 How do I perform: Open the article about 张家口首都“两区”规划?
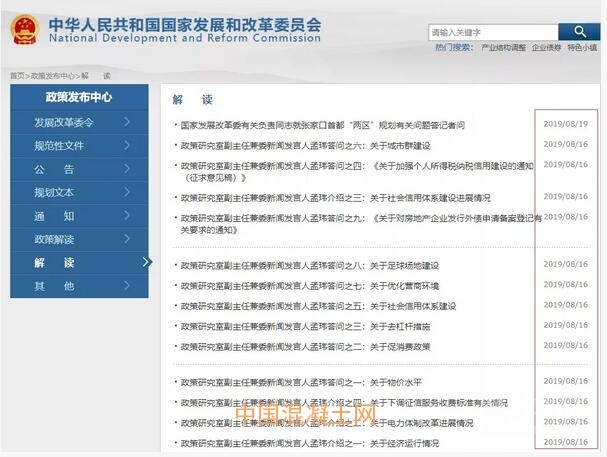pos(322,125)
